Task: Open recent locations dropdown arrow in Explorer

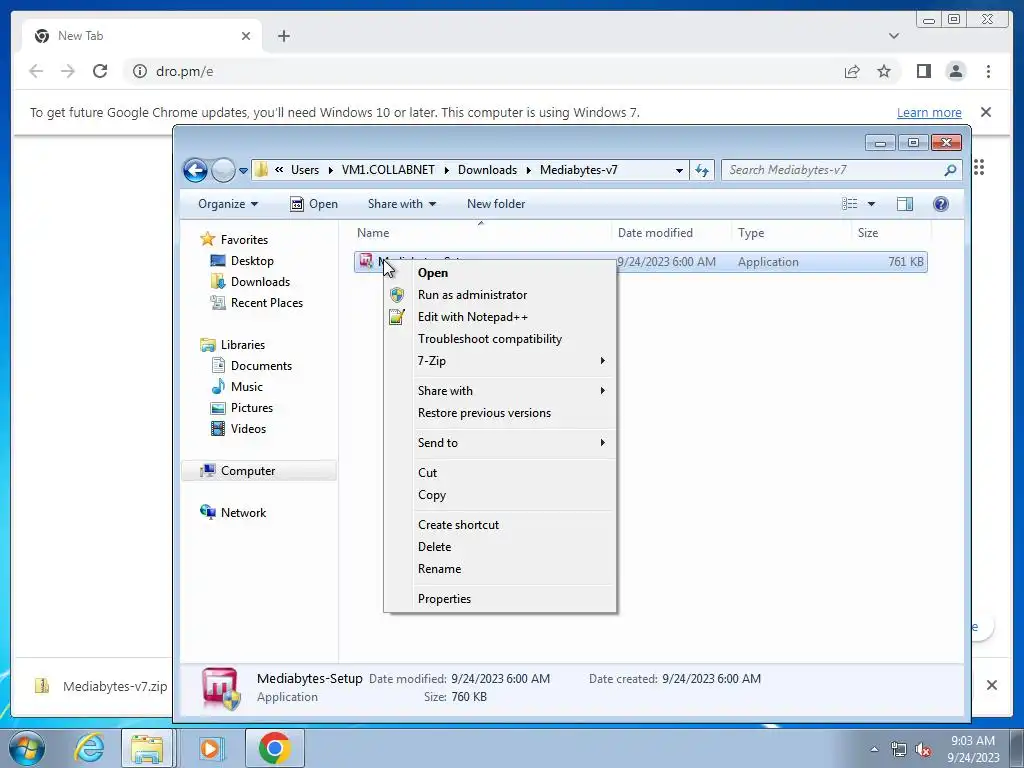Action: [243, 170]
